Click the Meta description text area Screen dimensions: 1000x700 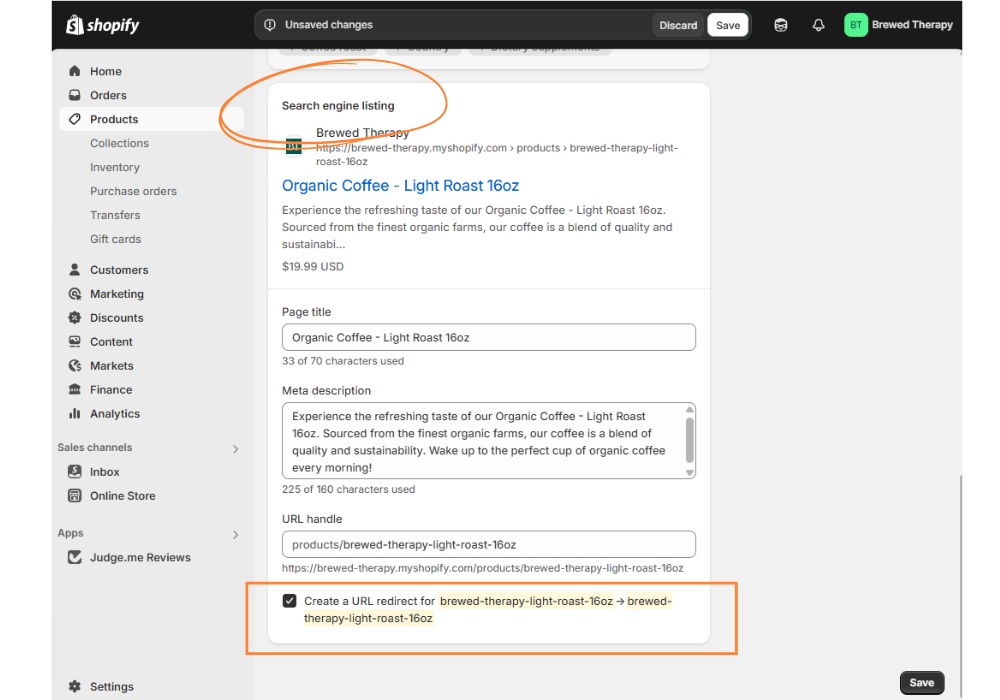pos(489,441)
